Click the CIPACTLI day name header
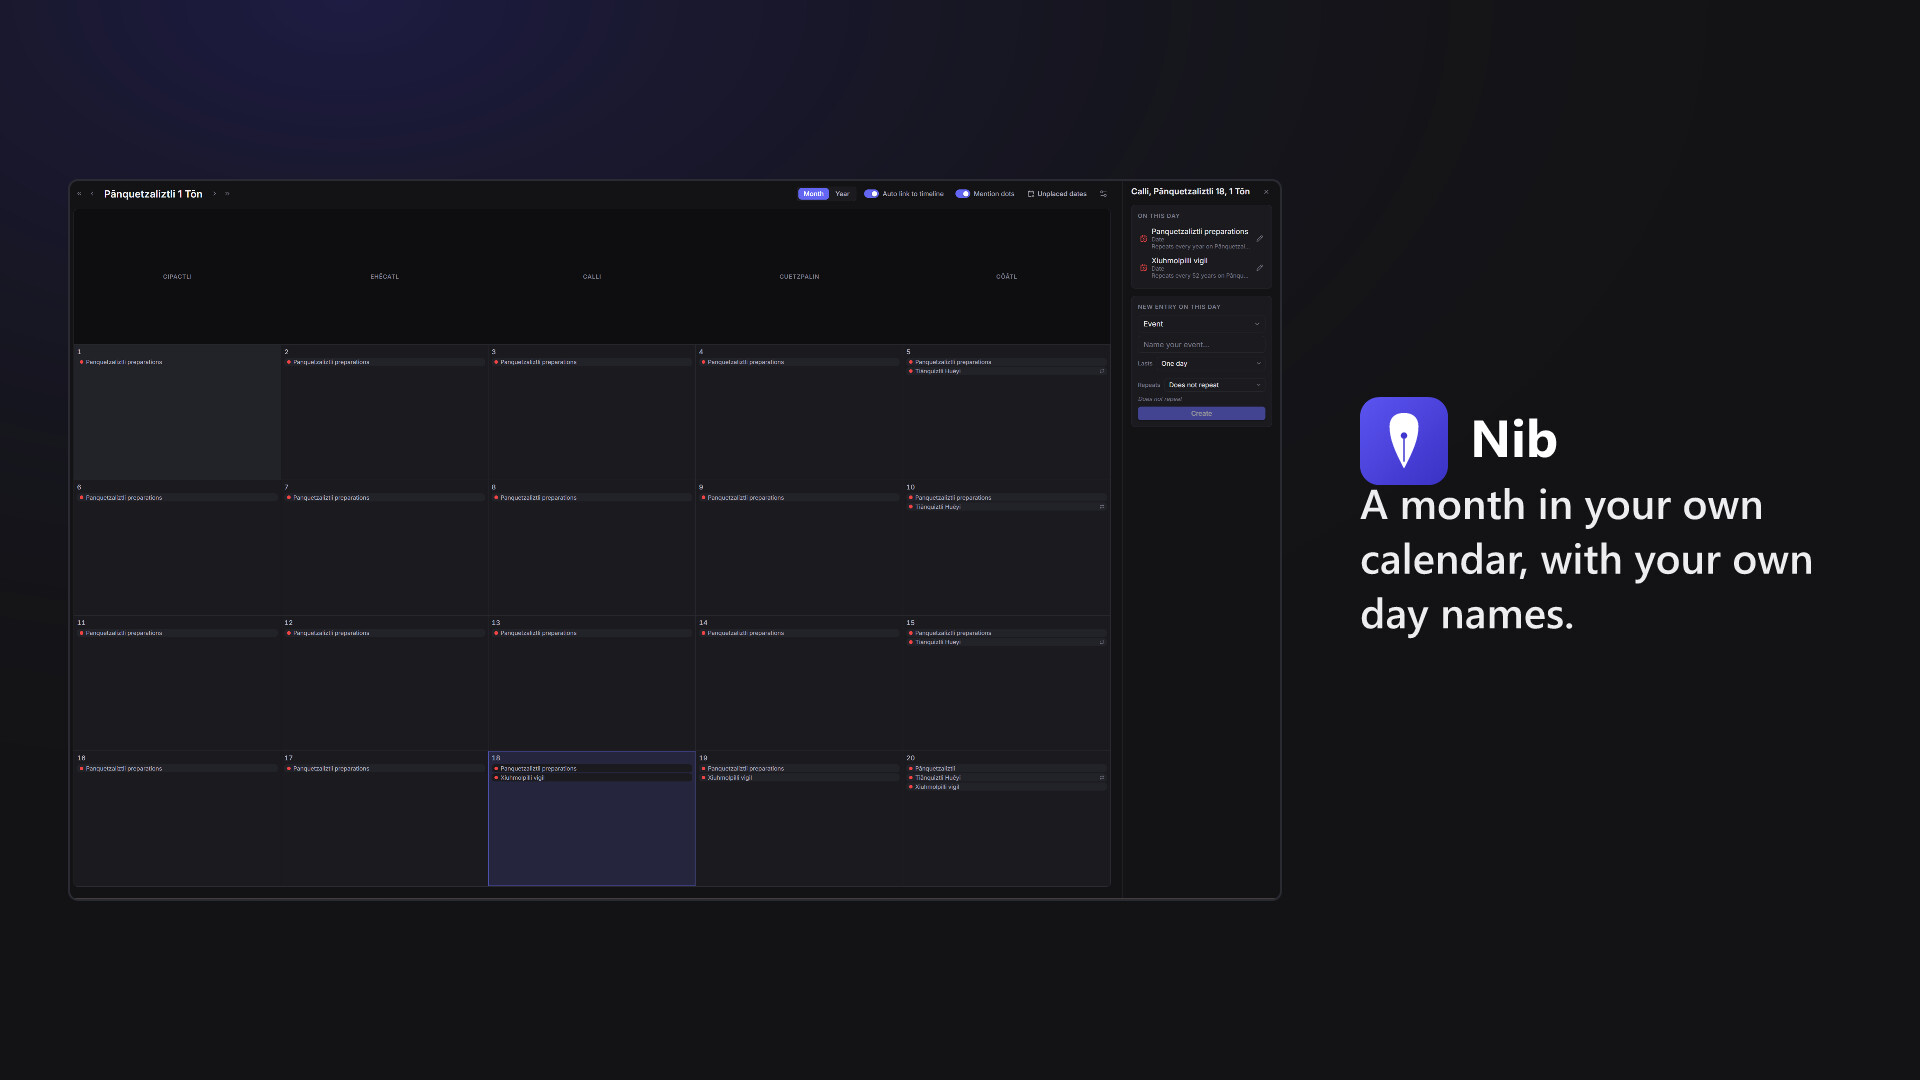 coord(177,277)
